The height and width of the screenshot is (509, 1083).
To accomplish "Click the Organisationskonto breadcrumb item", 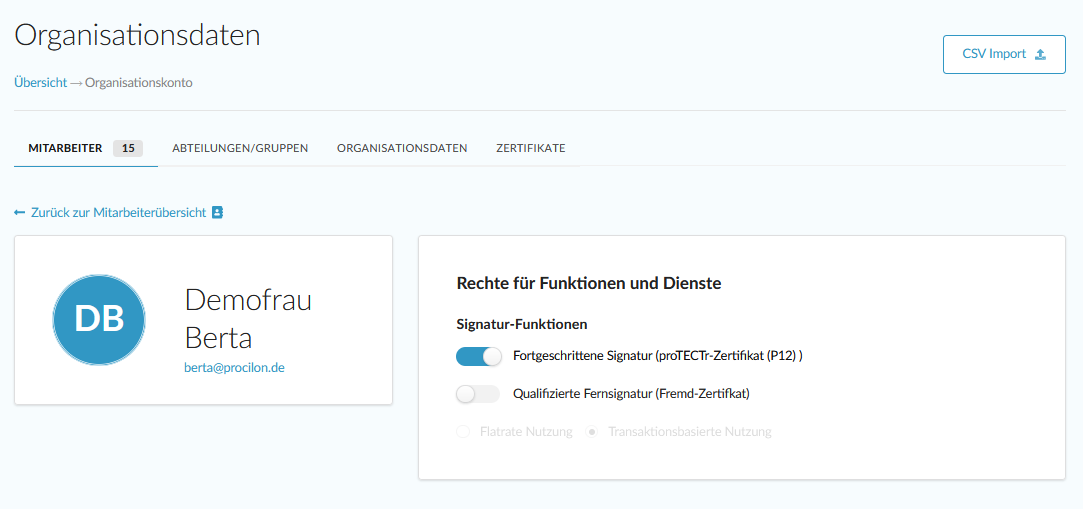I will point(139,83).
